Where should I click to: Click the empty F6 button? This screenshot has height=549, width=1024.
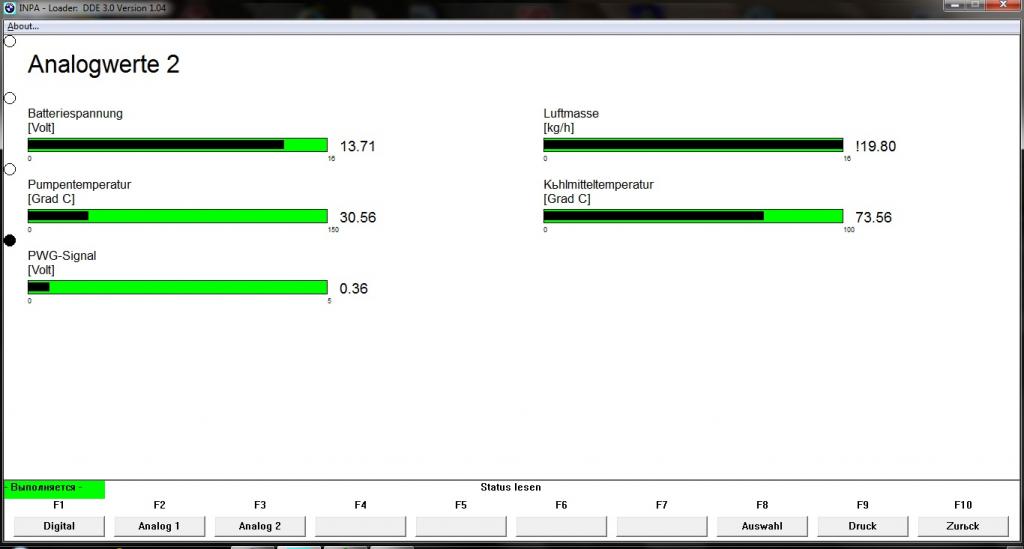coord(562,526)
